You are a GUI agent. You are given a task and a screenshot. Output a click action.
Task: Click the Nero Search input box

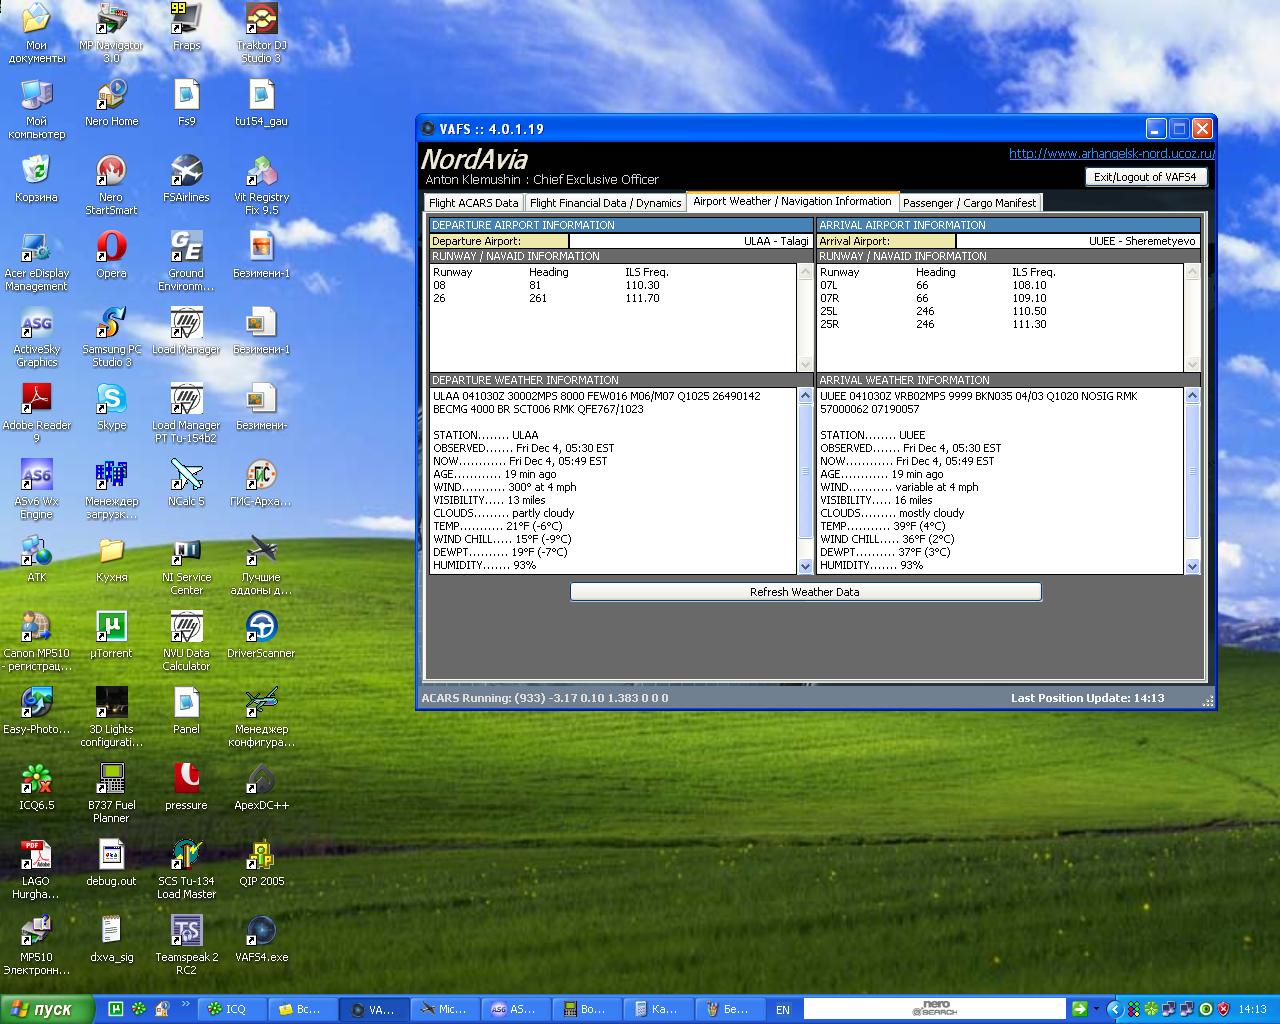click(934, 1009)
